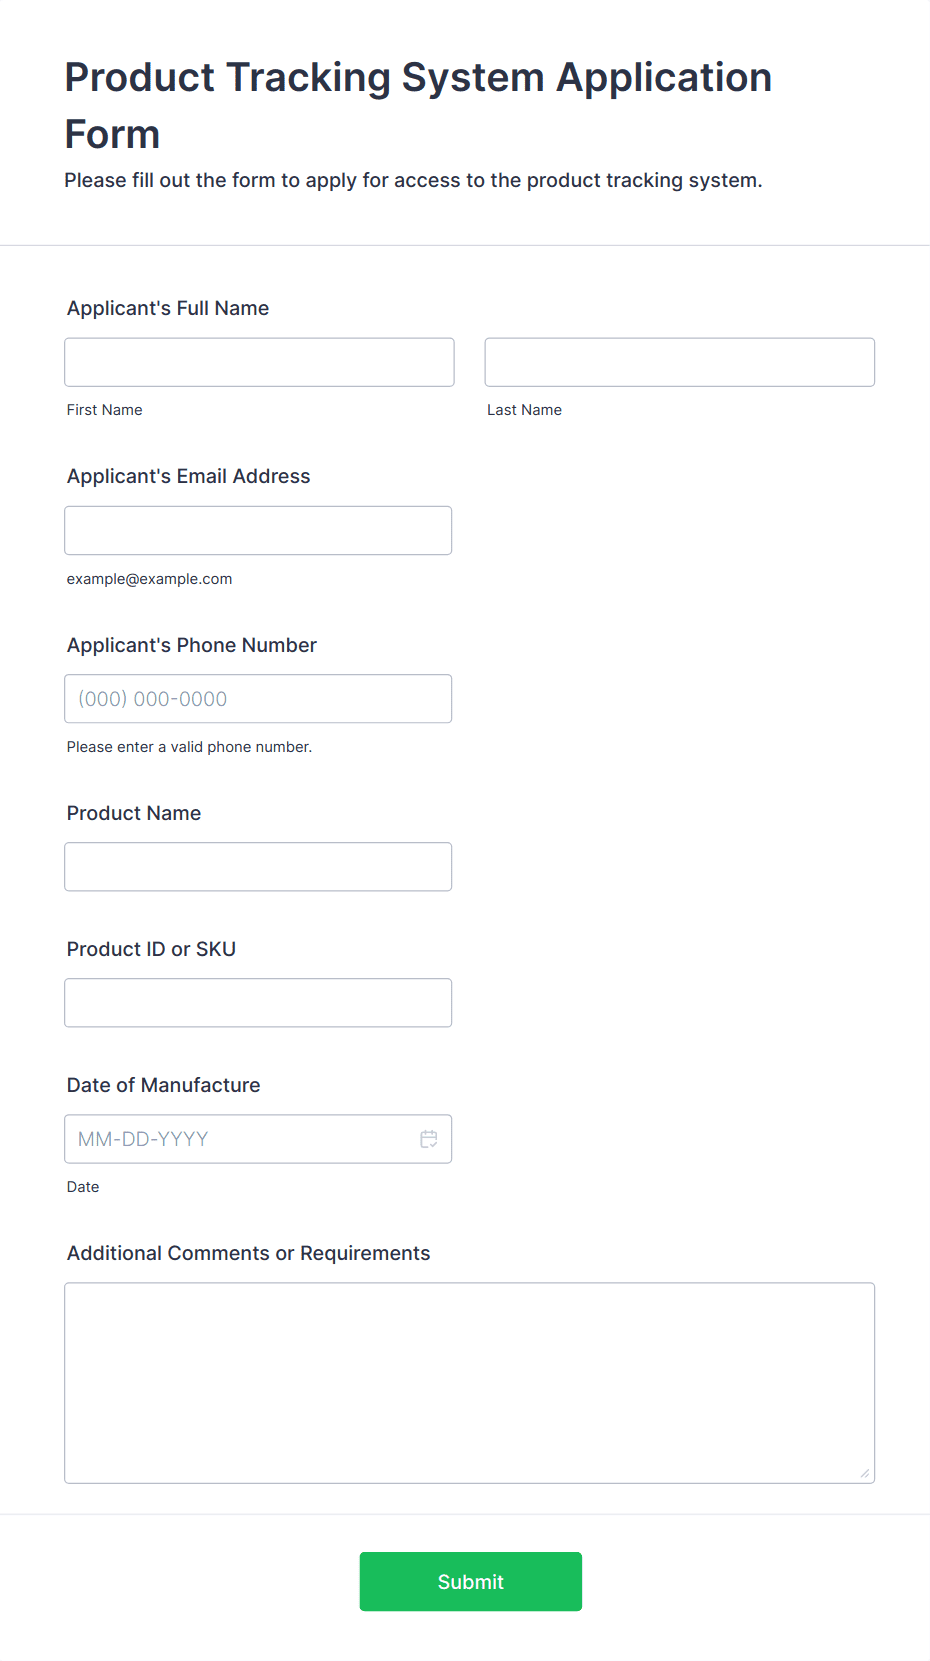
Task: Click the First Name input box
Action: coord(259,362)
